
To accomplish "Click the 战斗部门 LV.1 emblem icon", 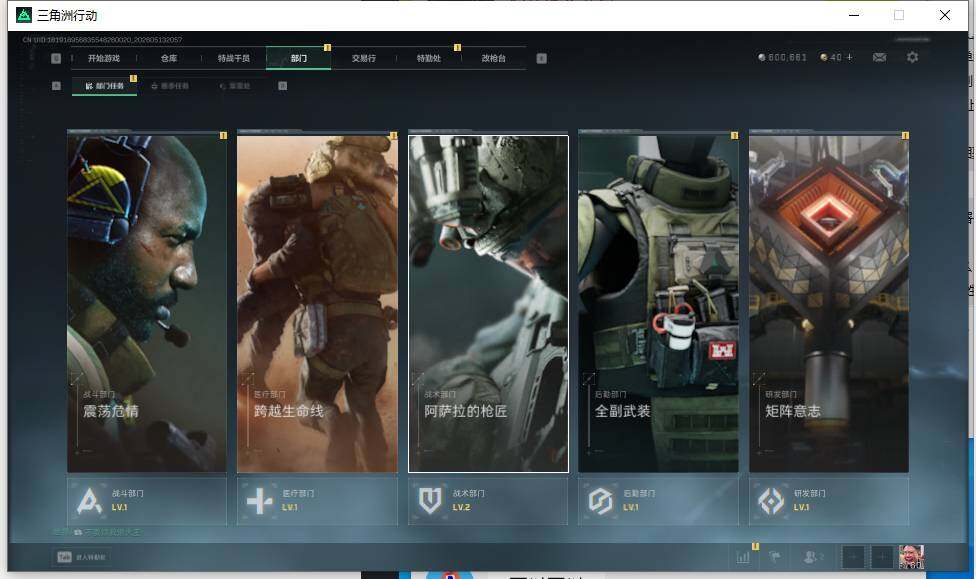I will click(89, 501).
